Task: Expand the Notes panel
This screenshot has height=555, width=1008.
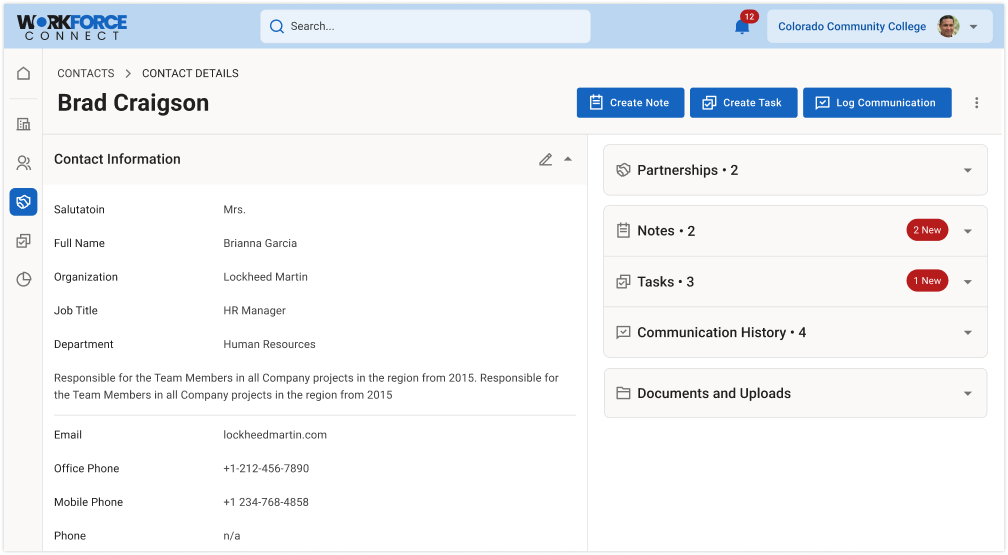Action: tap(967, 231)
